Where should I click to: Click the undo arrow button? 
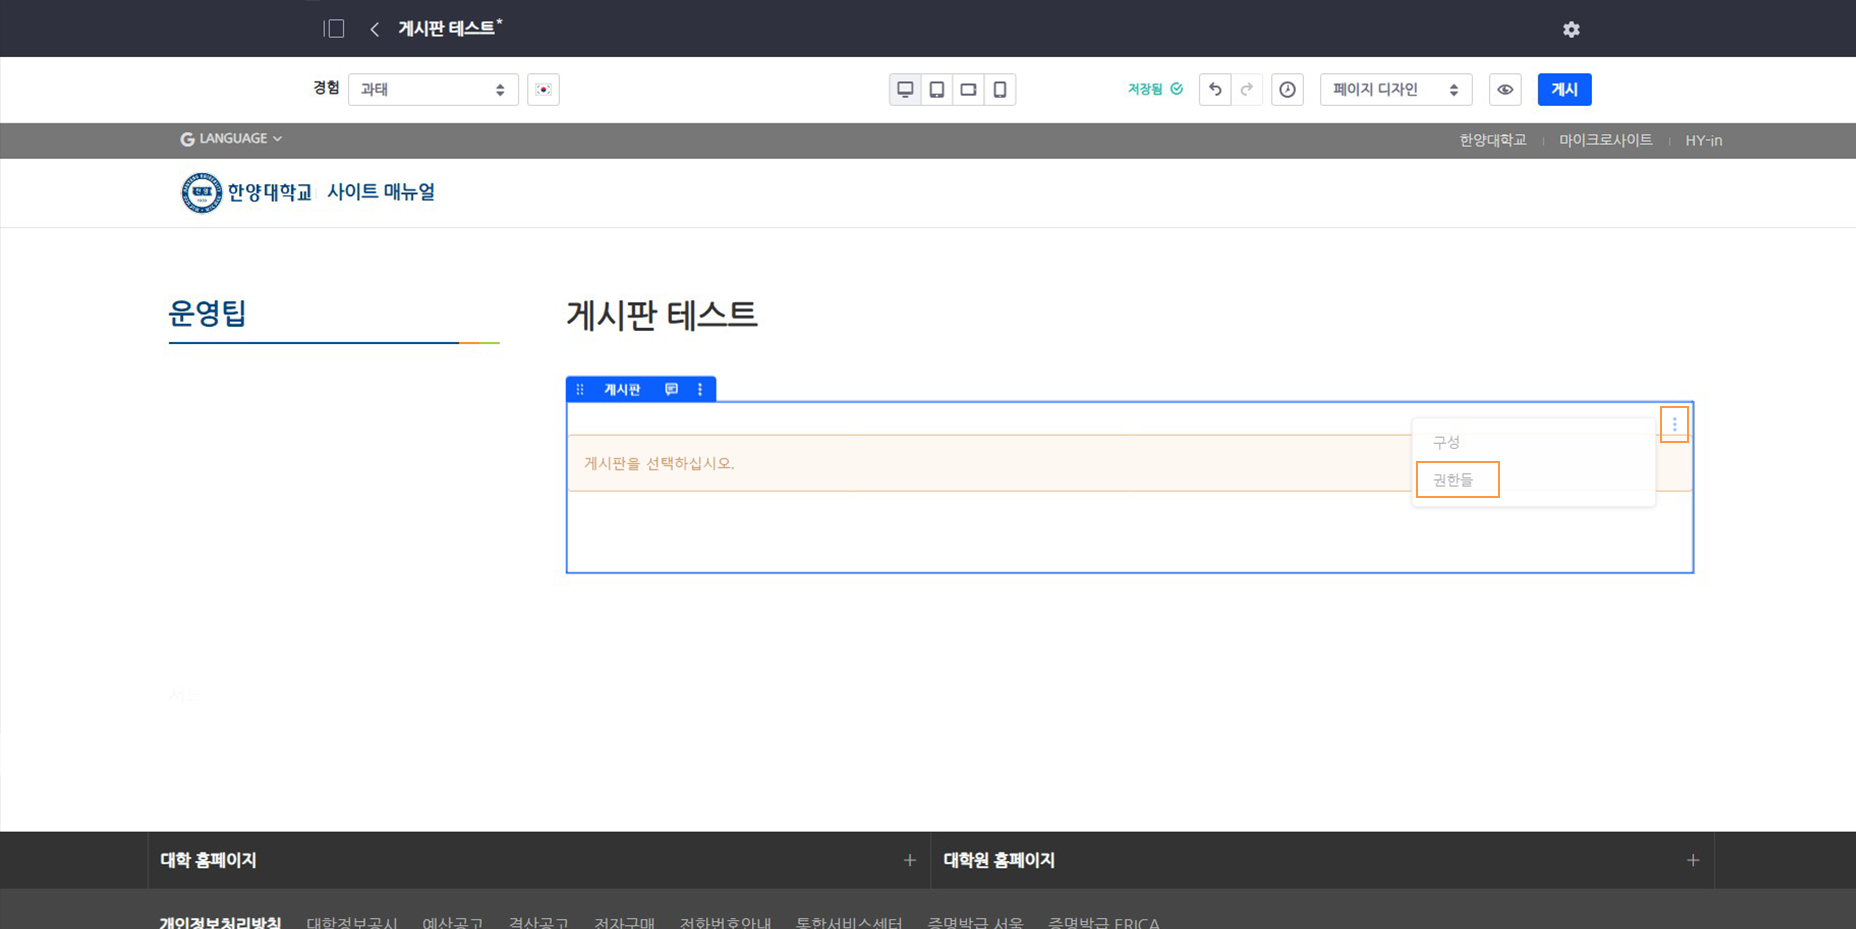click(x=1215, y=90)
